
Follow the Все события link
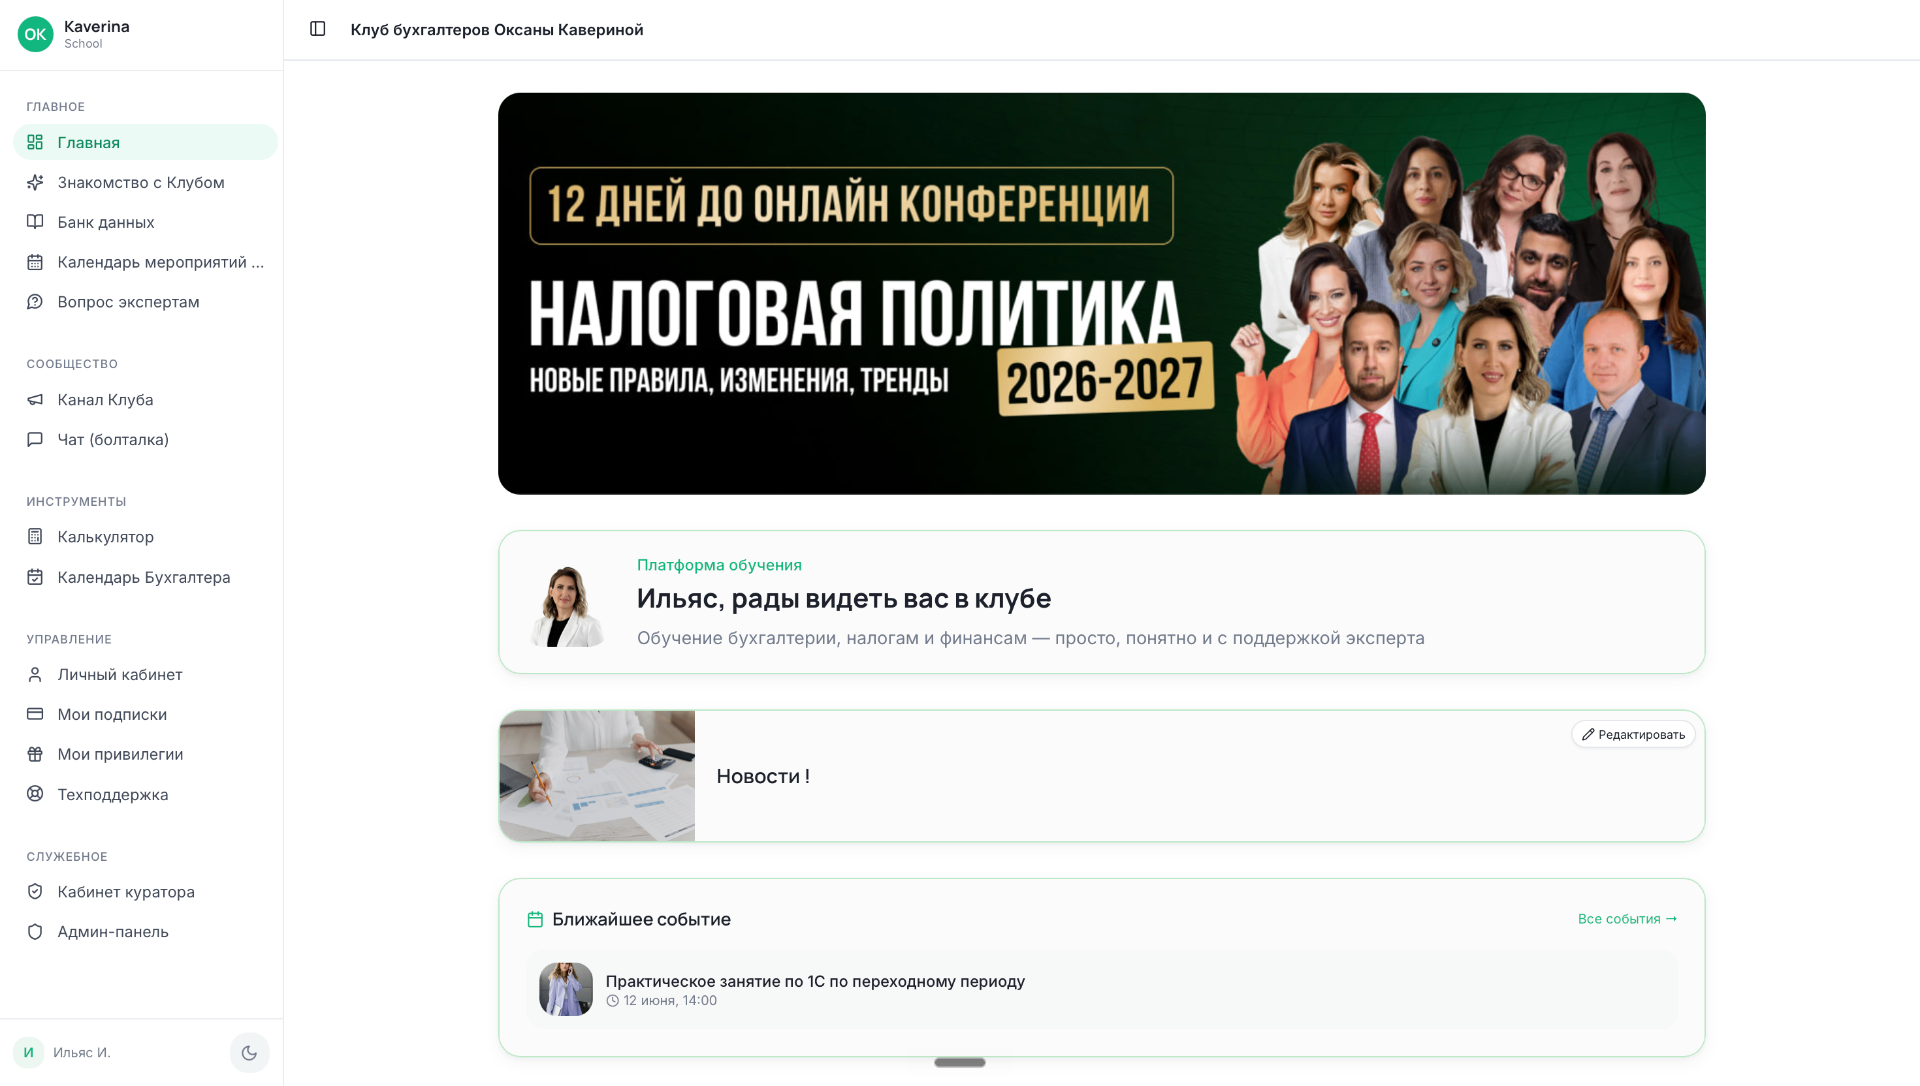1627,919
